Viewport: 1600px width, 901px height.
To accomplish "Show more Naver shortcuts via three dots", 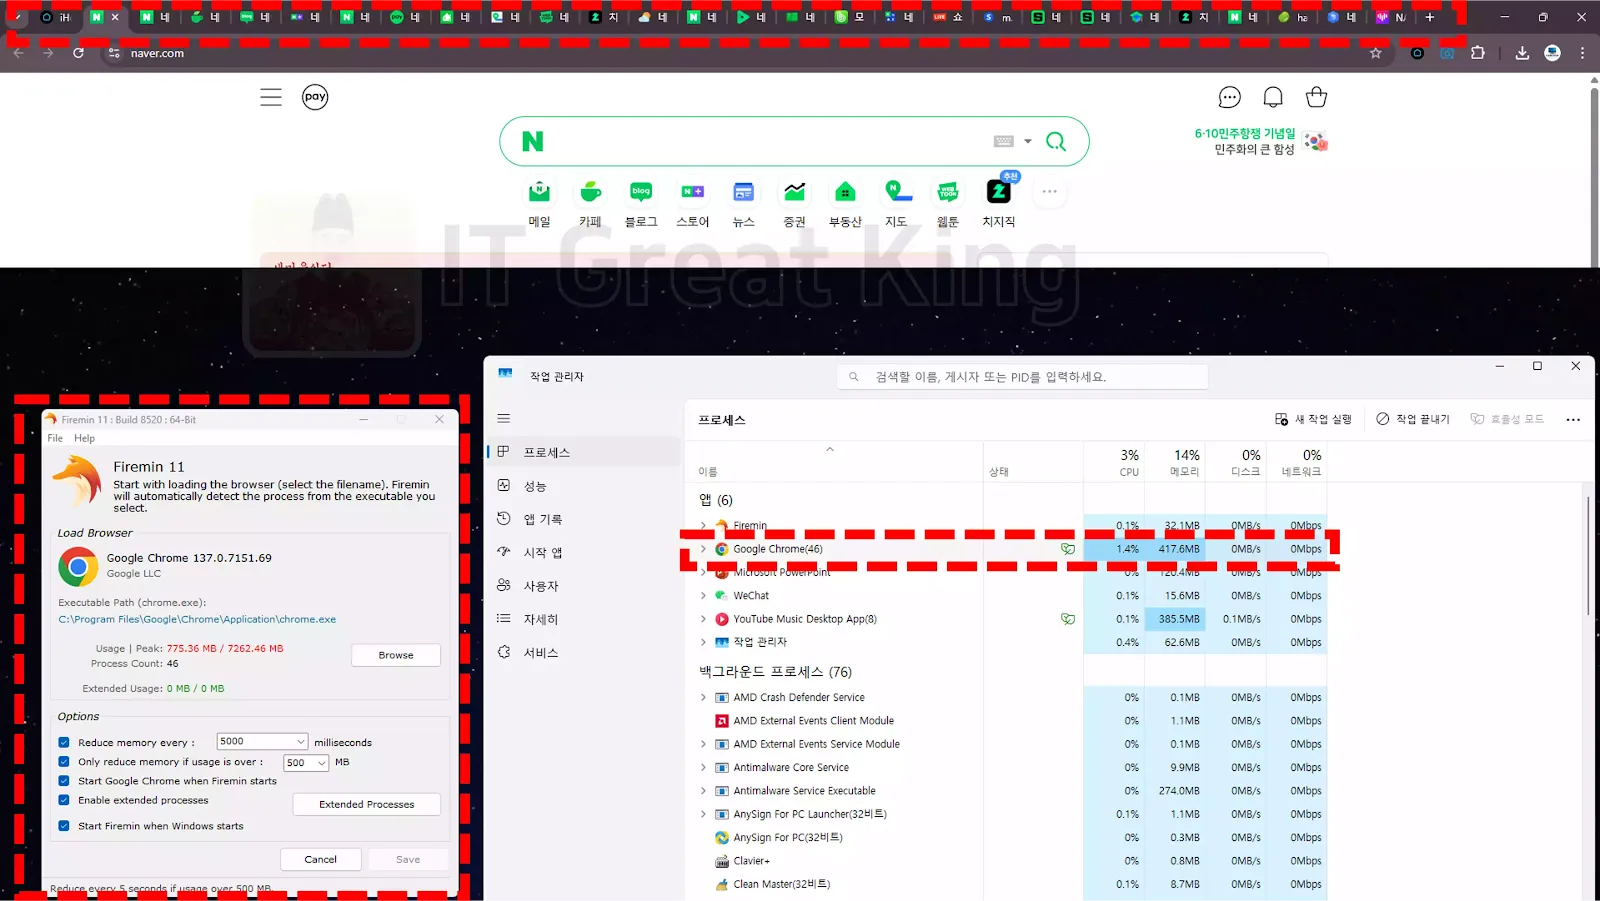I will (x=1049, y=191).
